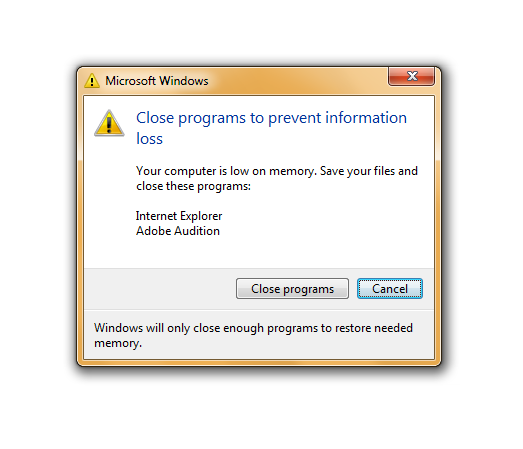
Task: Click empty gray strip left of Close programs
Action: [160, 289]
